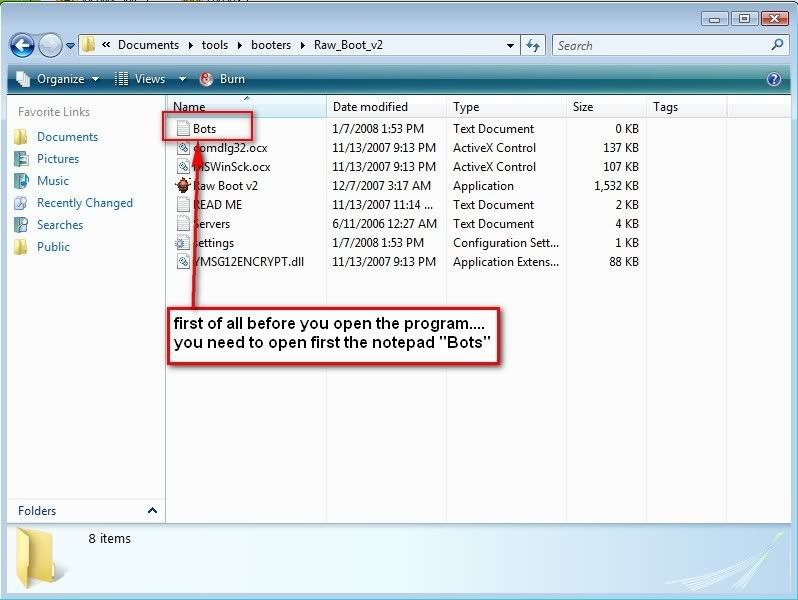Click the folder icon in address bar
The image size is (798, 600).
(x=88, y=45)
